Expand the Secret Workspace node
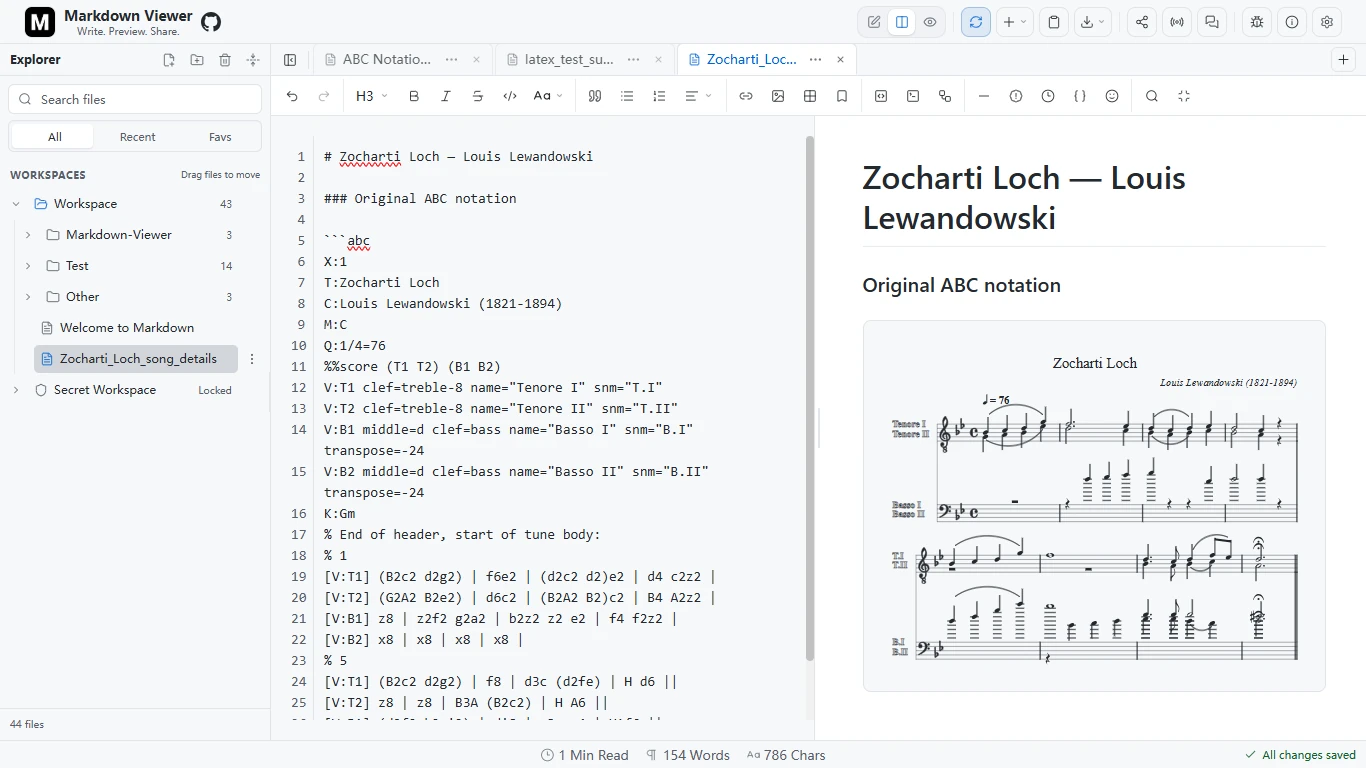The image size is (1366, 768). [x=16, y=390]
